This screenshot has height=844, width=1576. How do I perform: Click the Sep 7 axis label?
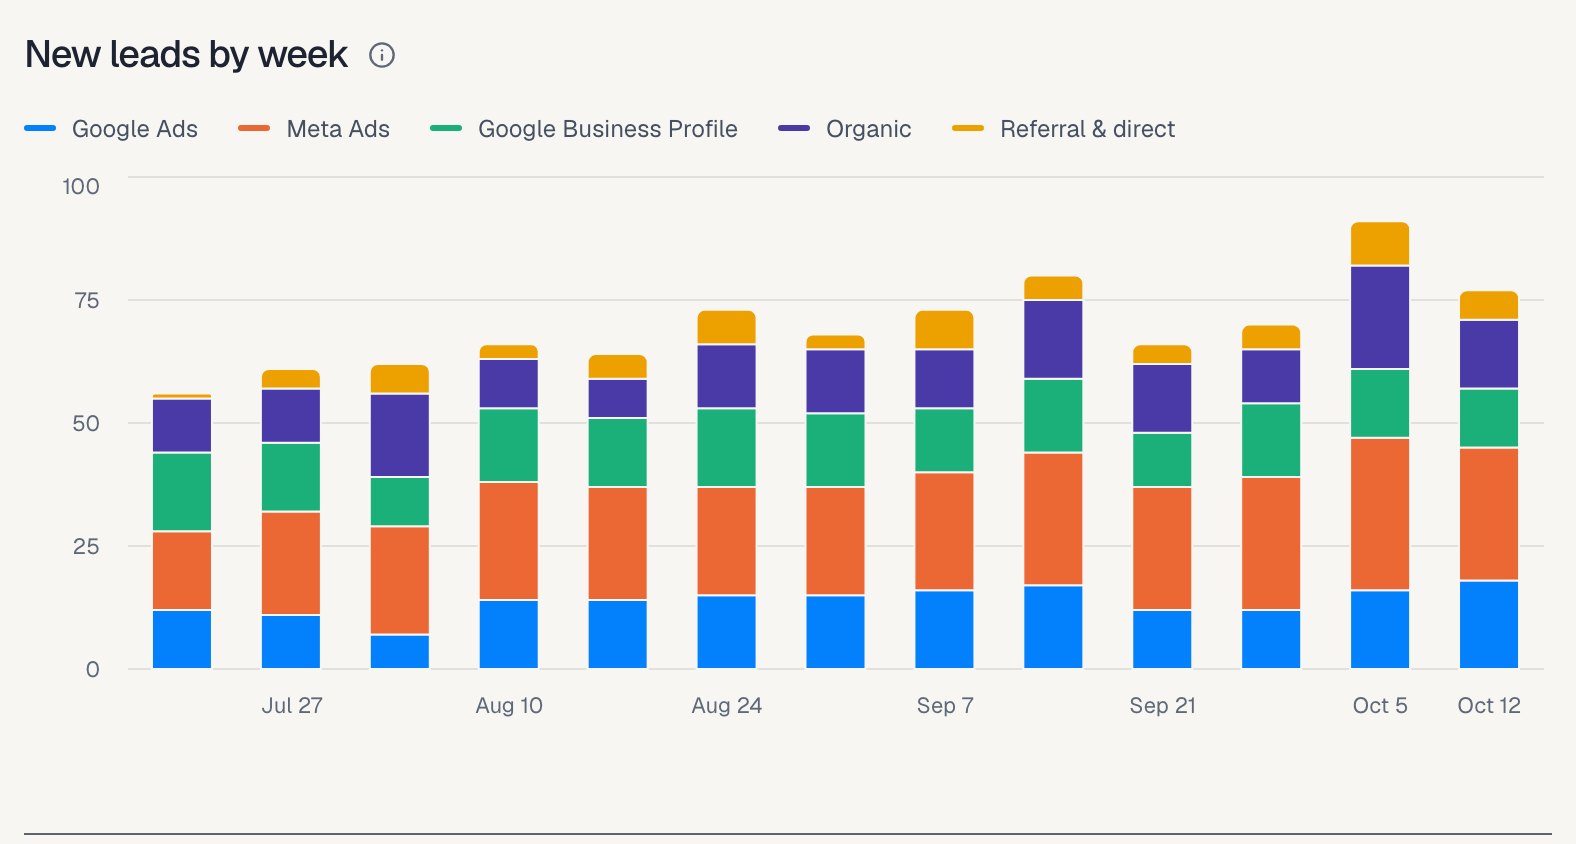(945, 705)
